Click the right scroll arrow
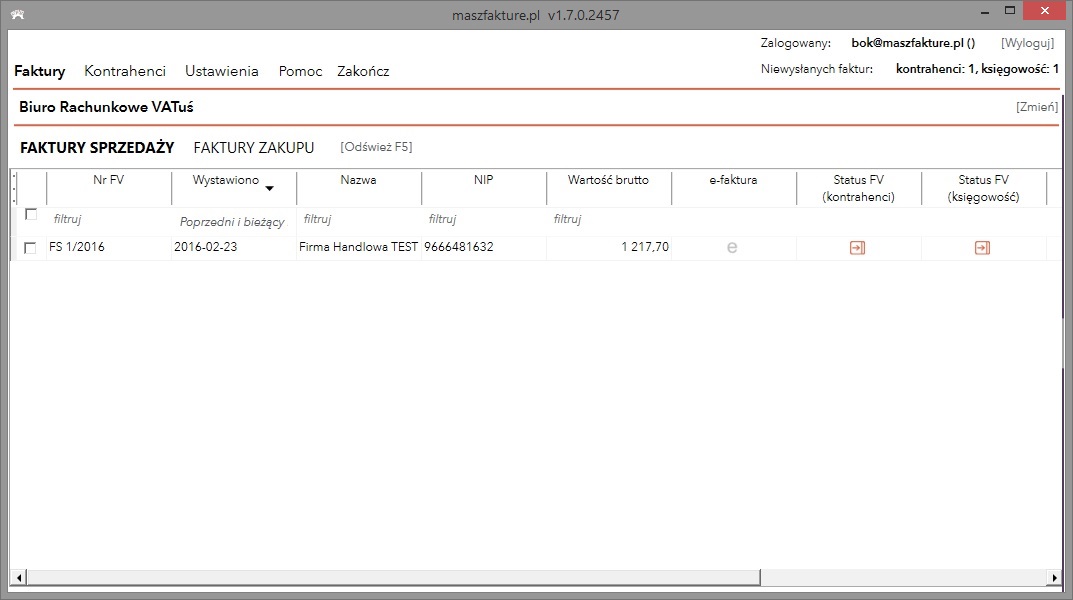Image resolution: width=1073 pixels, height=600 pixels. click(1055, 578)
